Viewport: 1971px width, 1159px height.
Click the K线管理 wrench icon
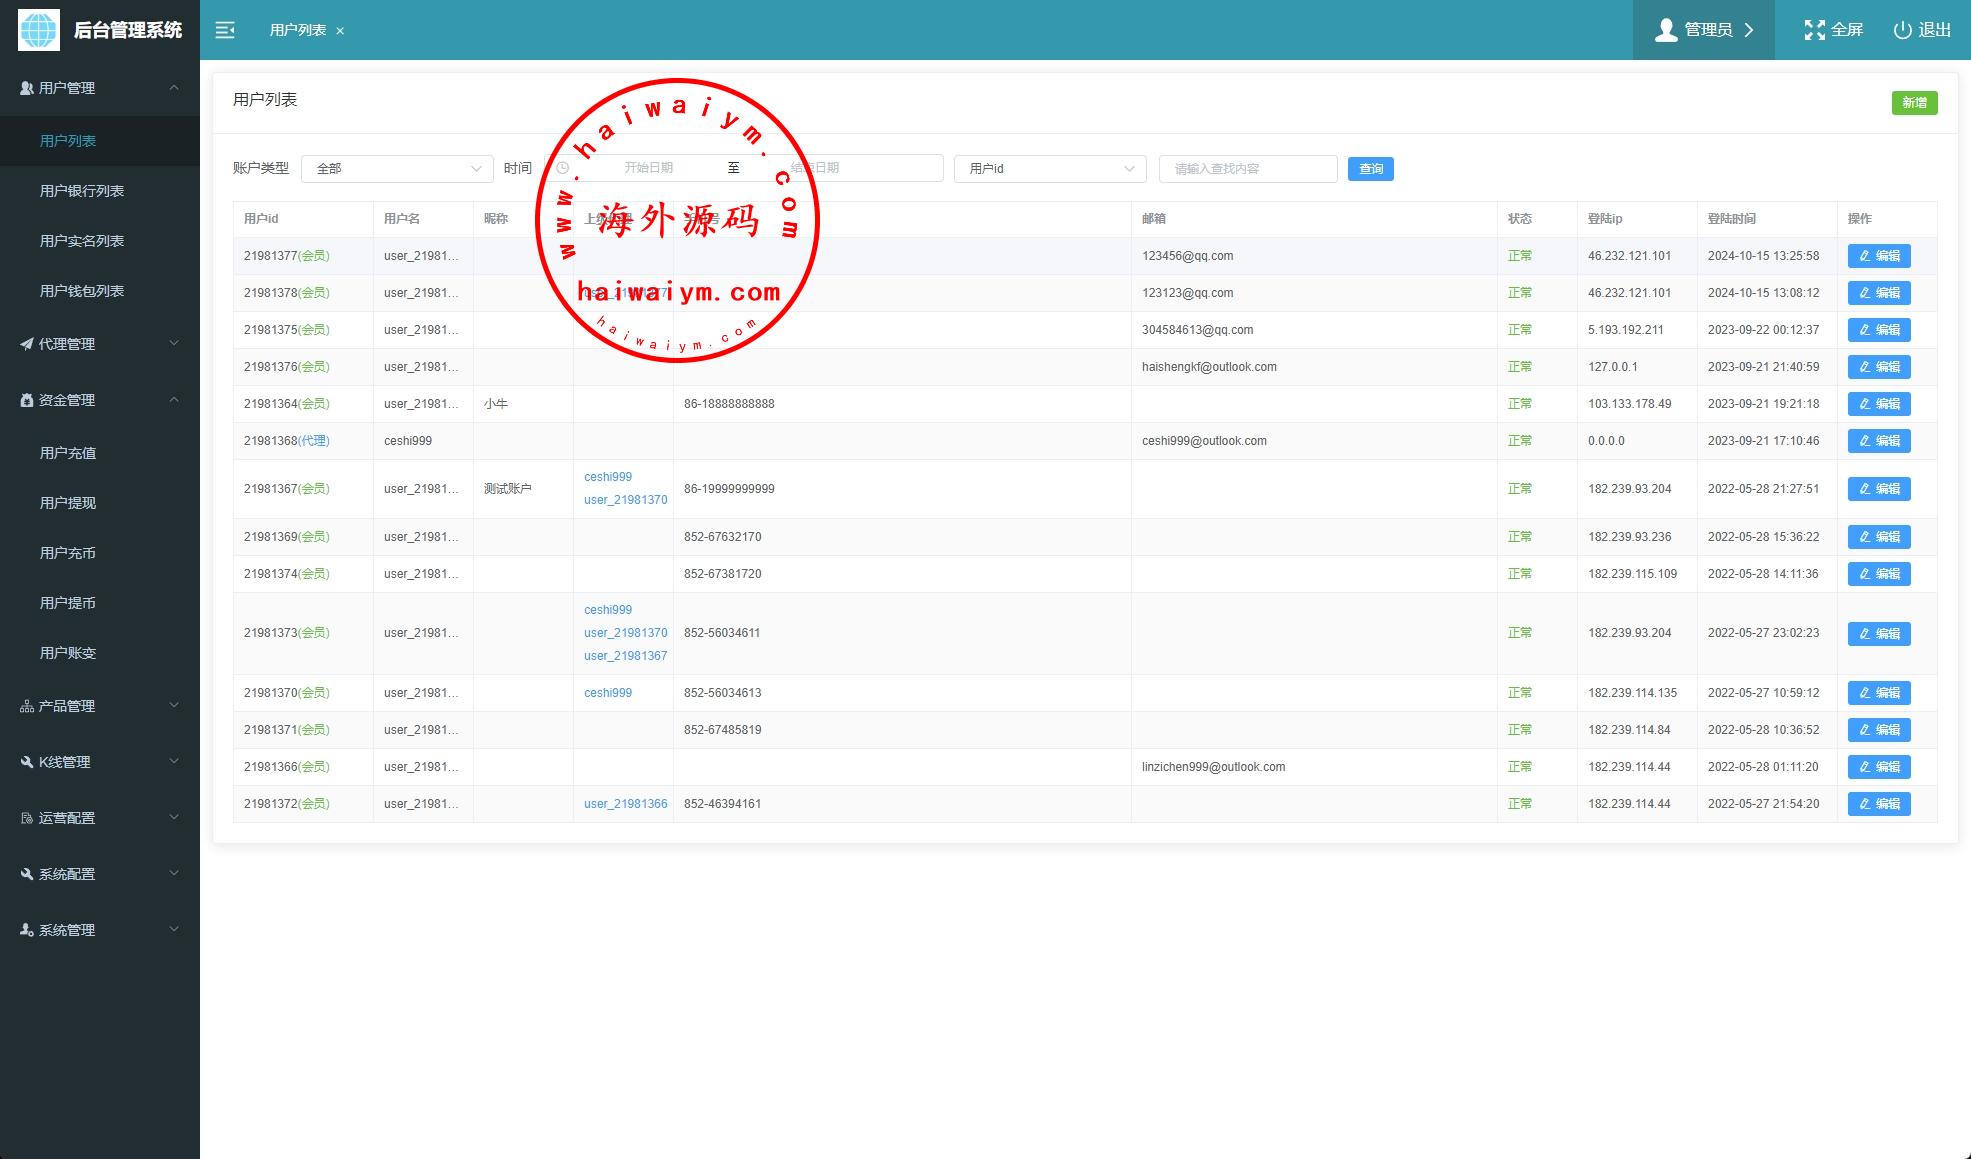click(27, 762)
